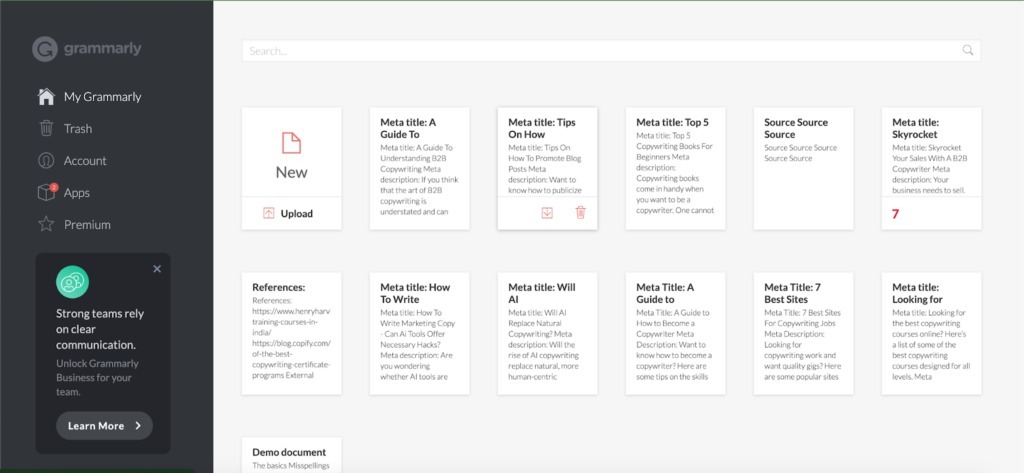Open the References document card
The height and width of the screenshot is (473, 1024).
pos(291,333)
